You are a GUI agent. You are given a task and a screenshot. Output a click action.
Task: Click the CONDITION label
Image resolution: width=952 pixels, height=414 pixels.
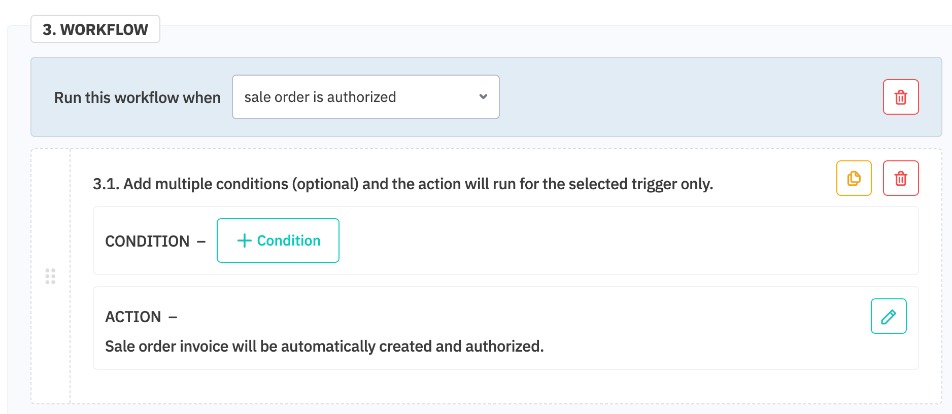pos(147,241)
